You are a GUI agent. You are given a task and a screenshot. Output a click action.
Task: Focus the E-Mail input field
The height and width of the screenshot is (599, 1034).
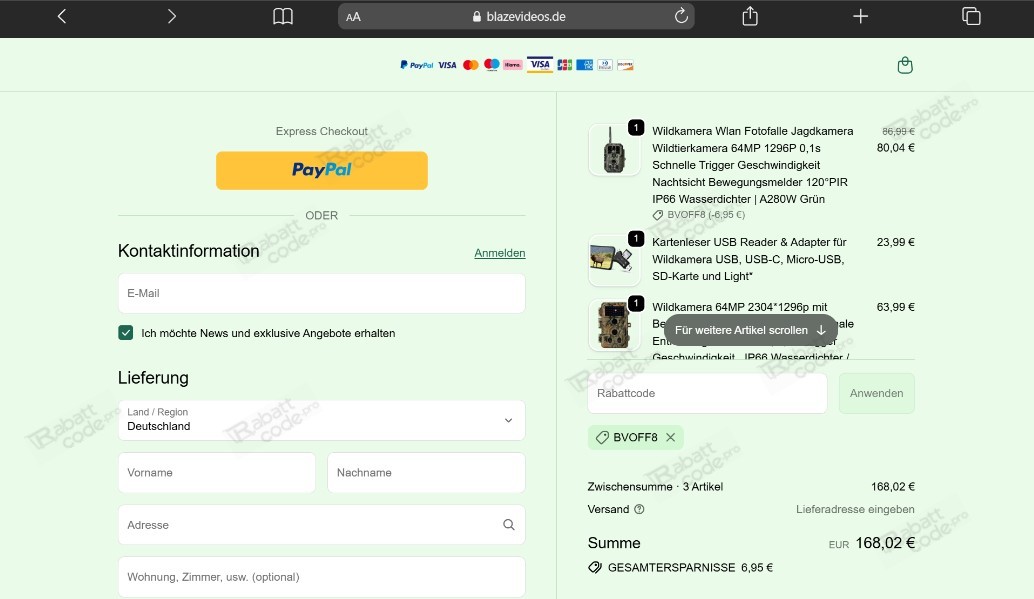(x=322, y=294)
